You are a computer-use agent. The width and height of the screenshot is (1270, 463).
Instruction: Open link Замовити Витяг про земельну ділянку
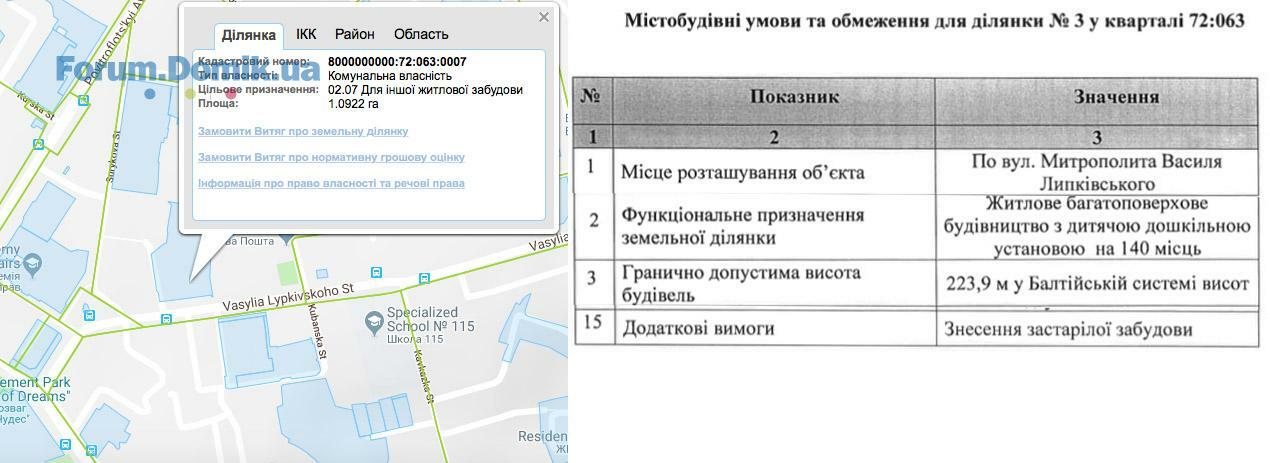pyautogui.click(x=303, y=131)
